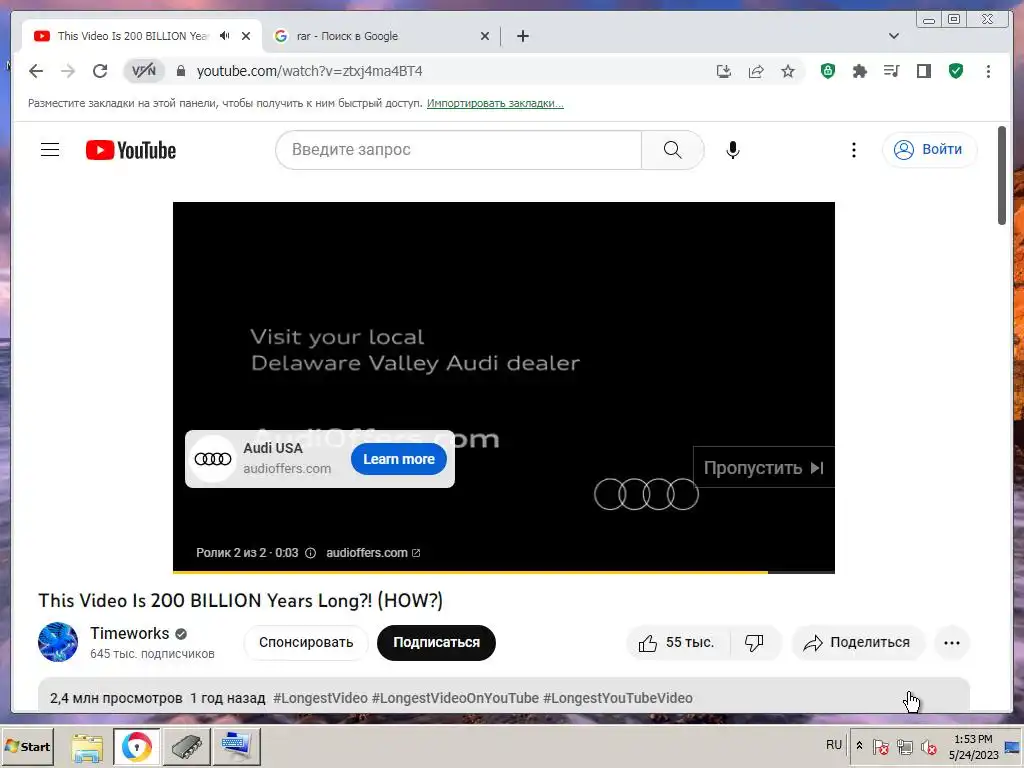Image resolution: width=1024 pixels, height=768 pixels.
Task: Like the video (55 тыс.)
Action: point(676,643)
